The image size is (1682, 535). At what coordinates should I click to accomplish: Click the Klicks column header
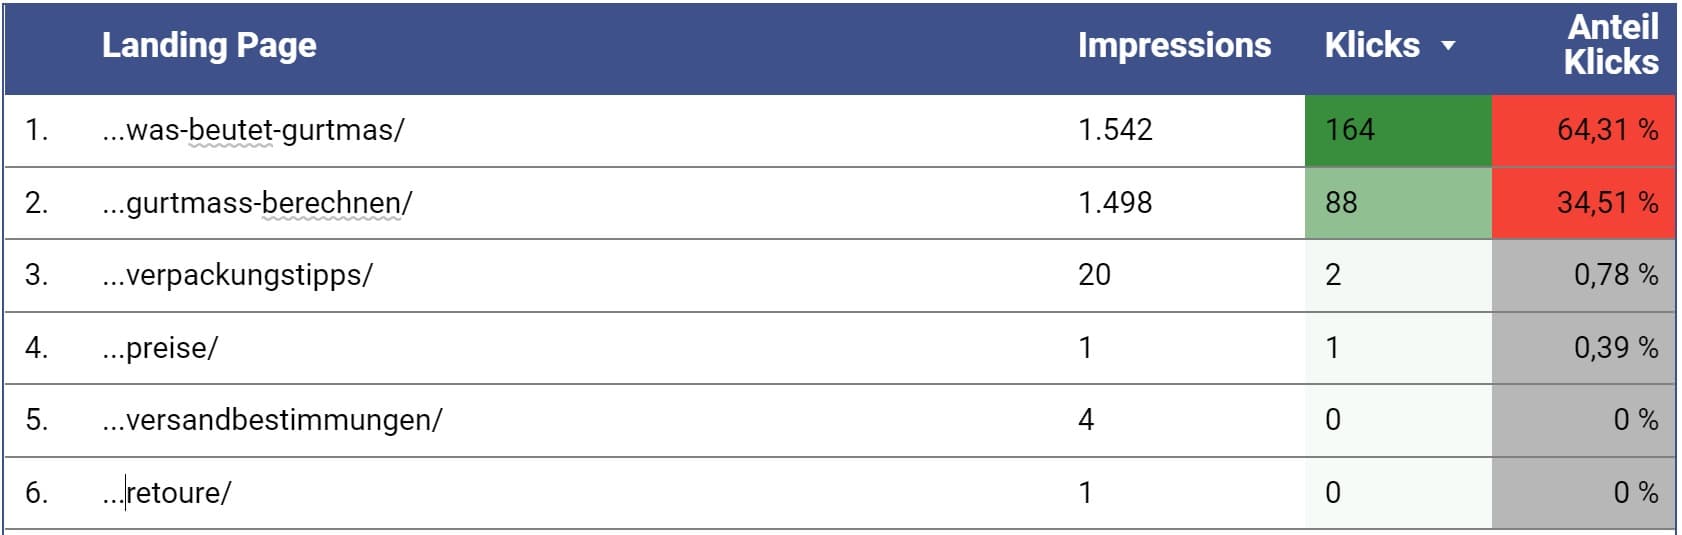(1372, 45)
